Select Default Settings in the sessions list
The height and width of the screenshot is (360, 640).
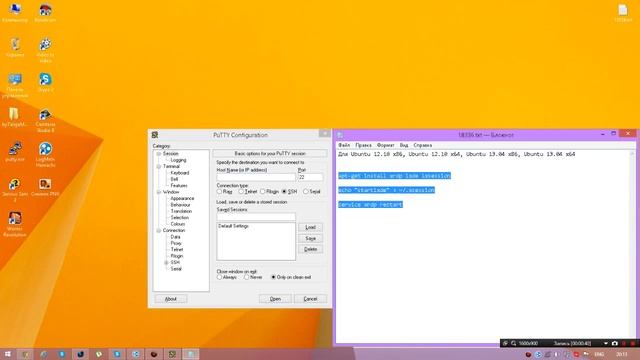coord(233,226)
